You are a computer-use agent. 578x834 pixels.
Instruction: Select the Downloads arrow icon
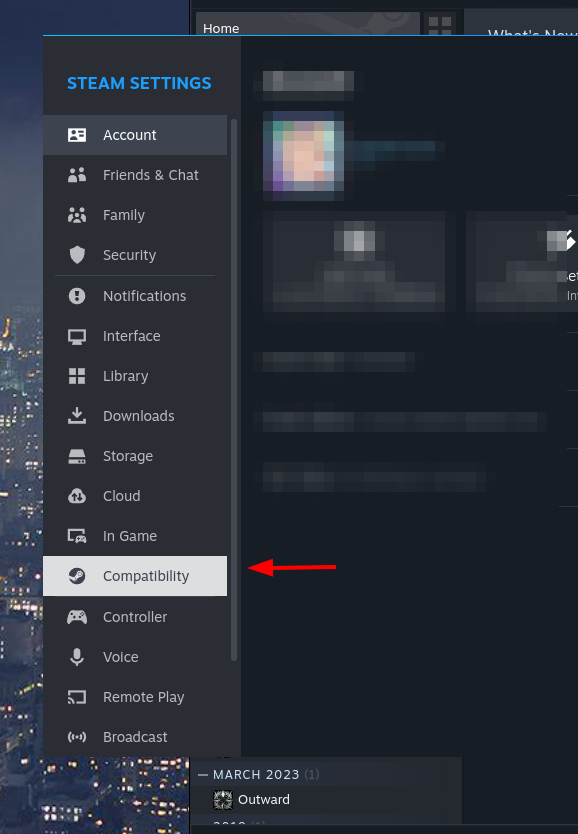(77, 416)
